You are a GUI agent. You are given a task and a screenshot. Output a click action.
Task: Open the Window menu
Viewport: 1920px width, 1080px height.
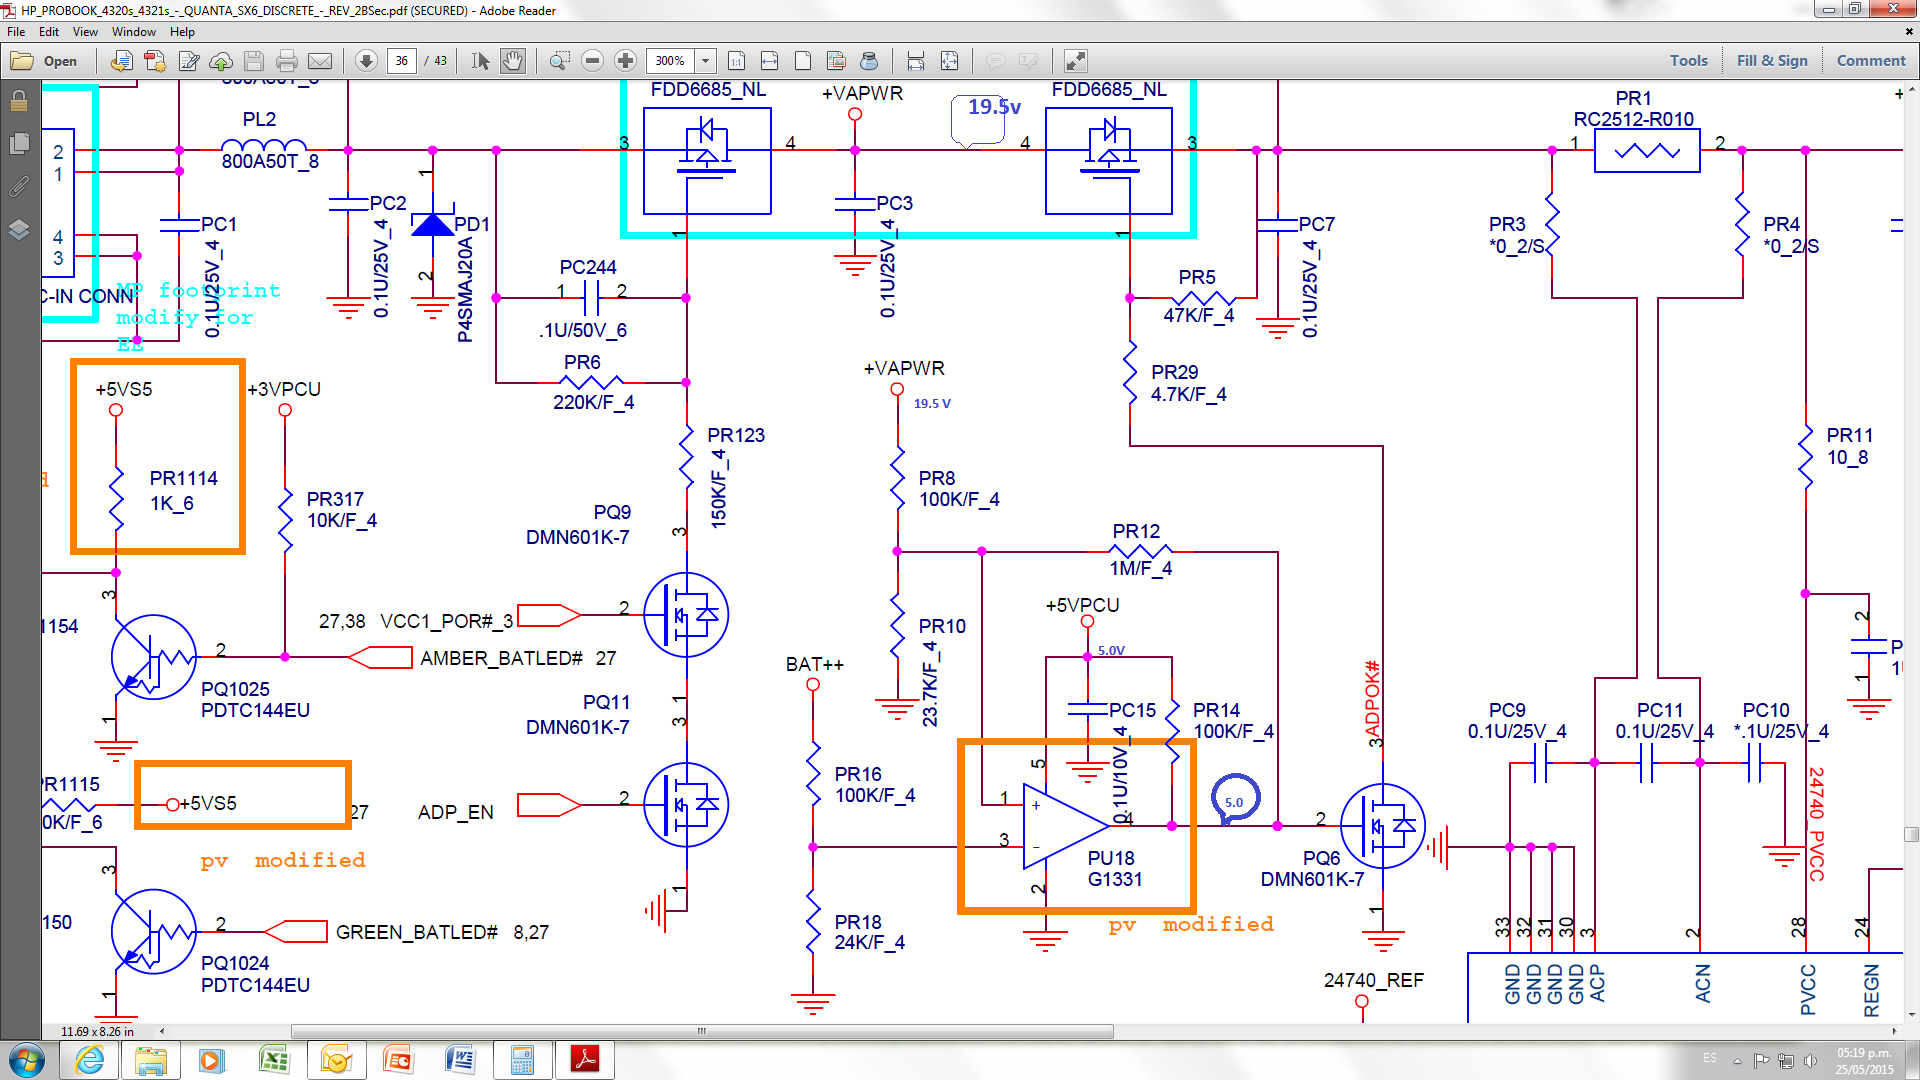[133, 32]
